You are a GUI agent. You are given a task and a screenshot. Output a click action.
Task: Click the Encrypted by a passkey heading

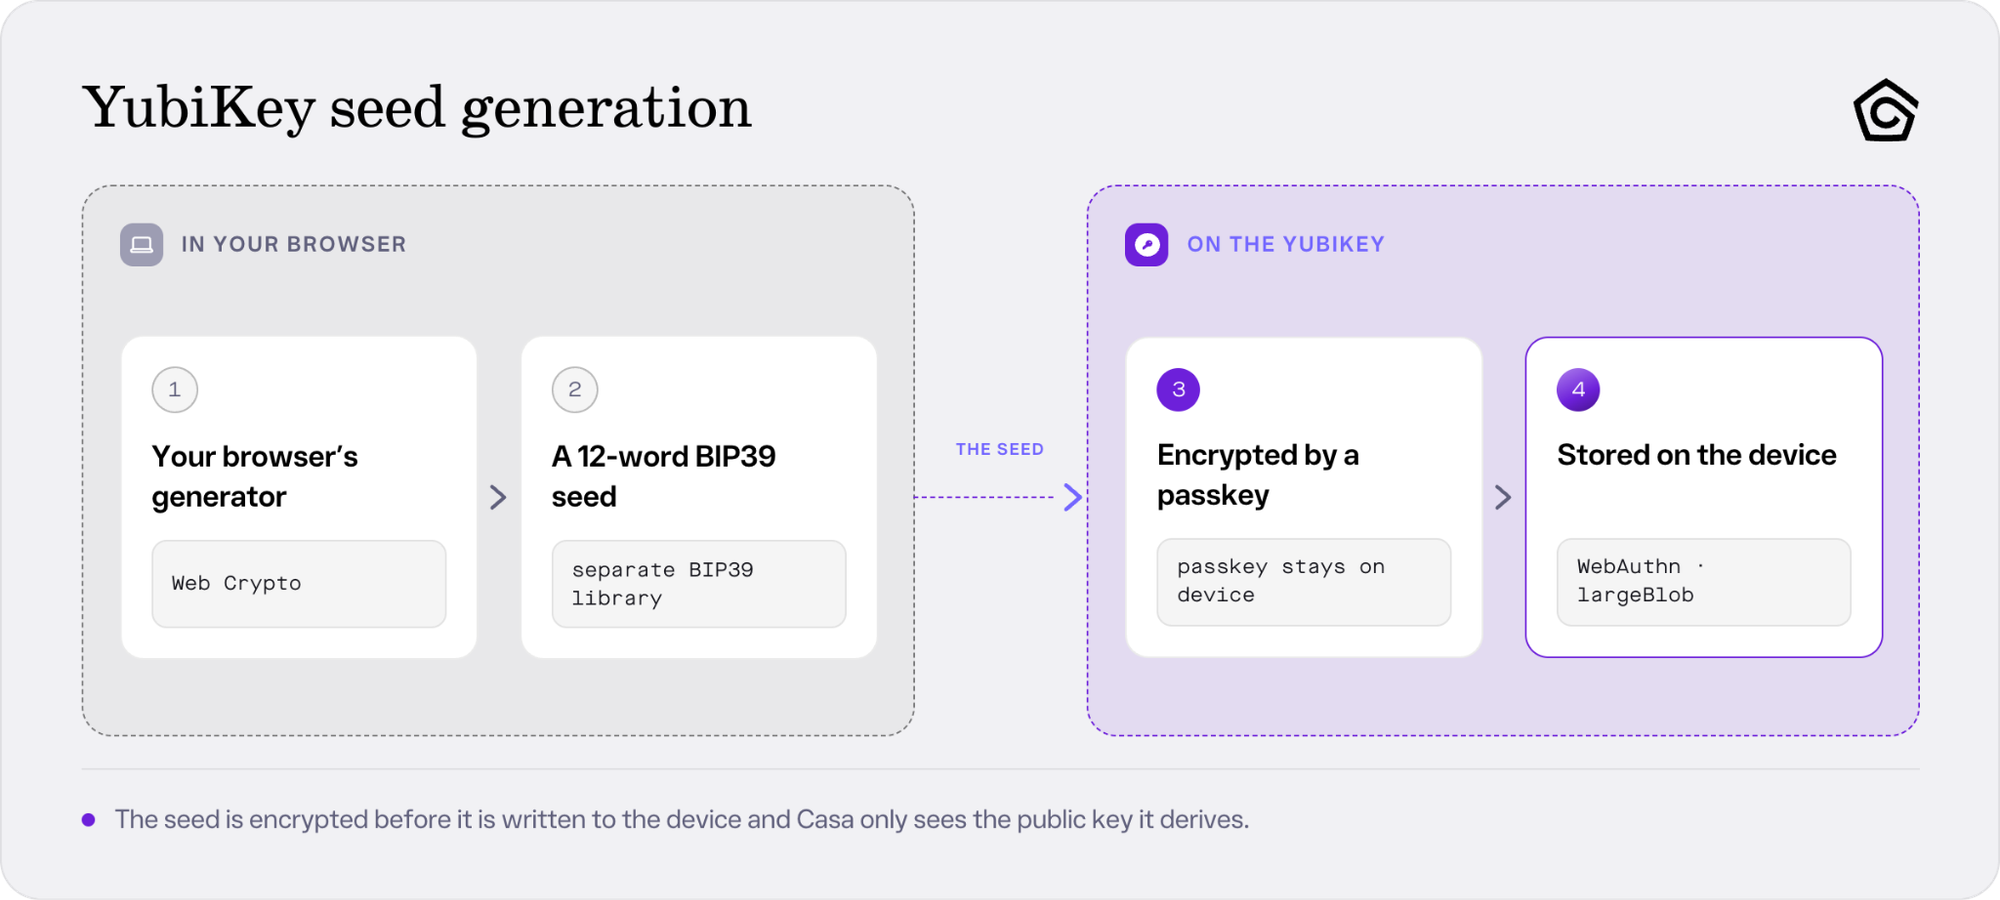point(1258,475)
